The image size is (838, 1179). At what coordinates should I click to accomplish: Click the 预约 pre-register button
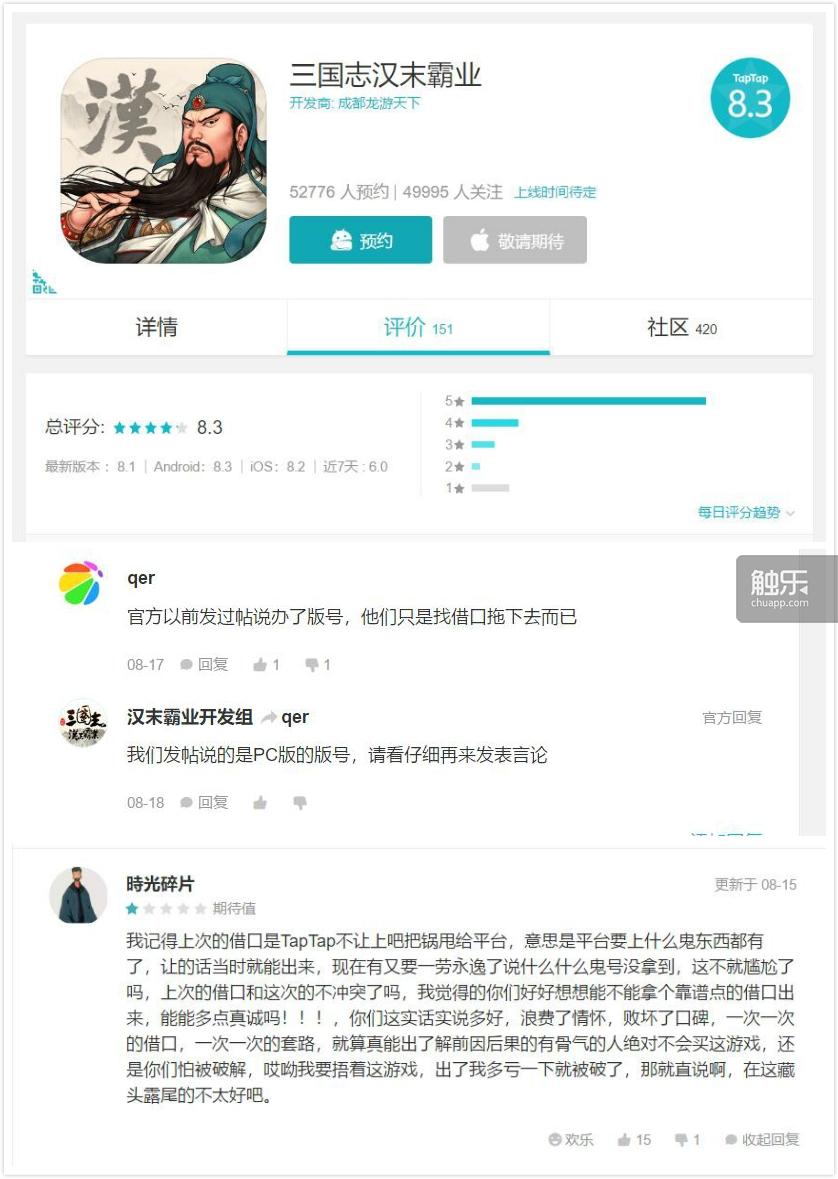tap(360, 240)
